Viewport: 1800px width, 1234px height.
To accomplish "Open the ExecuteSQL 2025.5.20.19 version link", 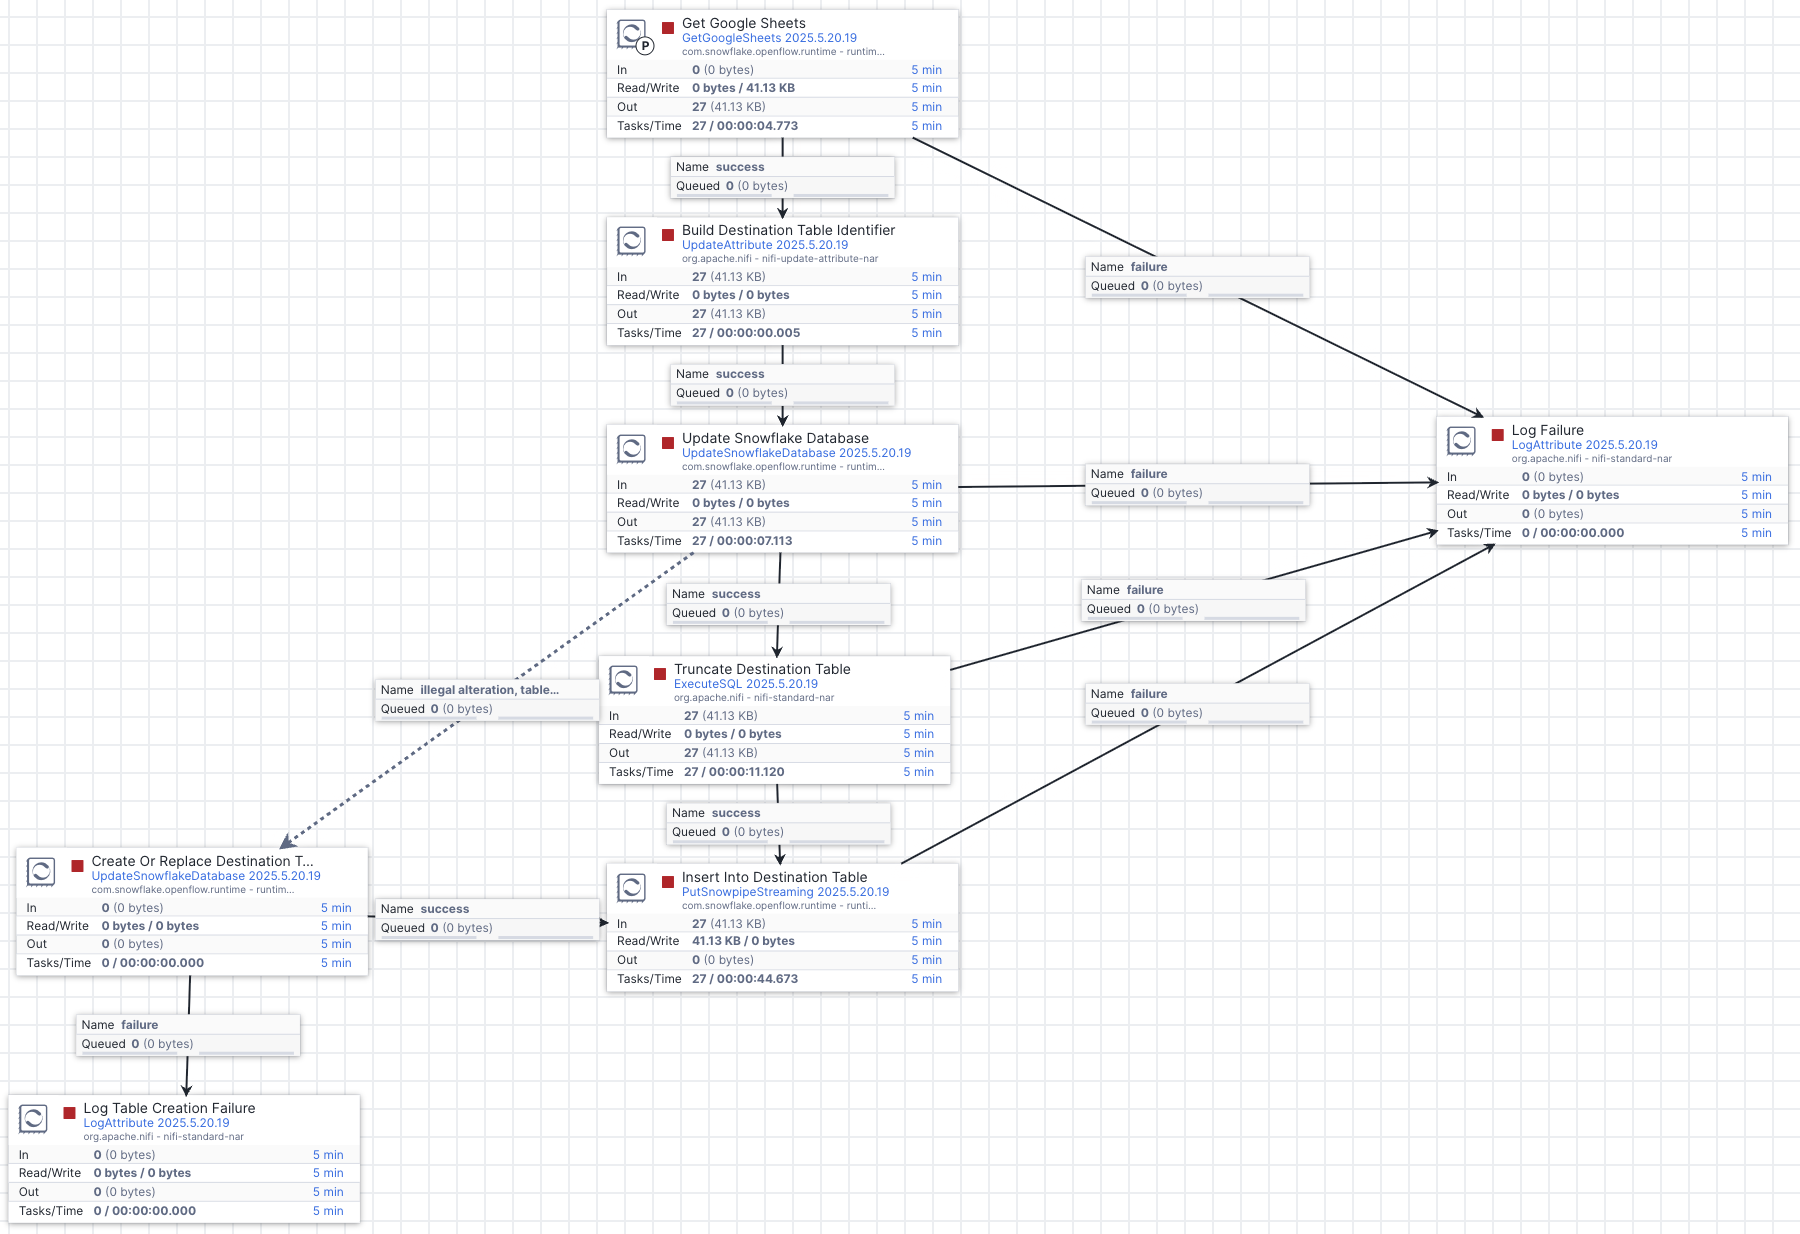I will 747,683.
